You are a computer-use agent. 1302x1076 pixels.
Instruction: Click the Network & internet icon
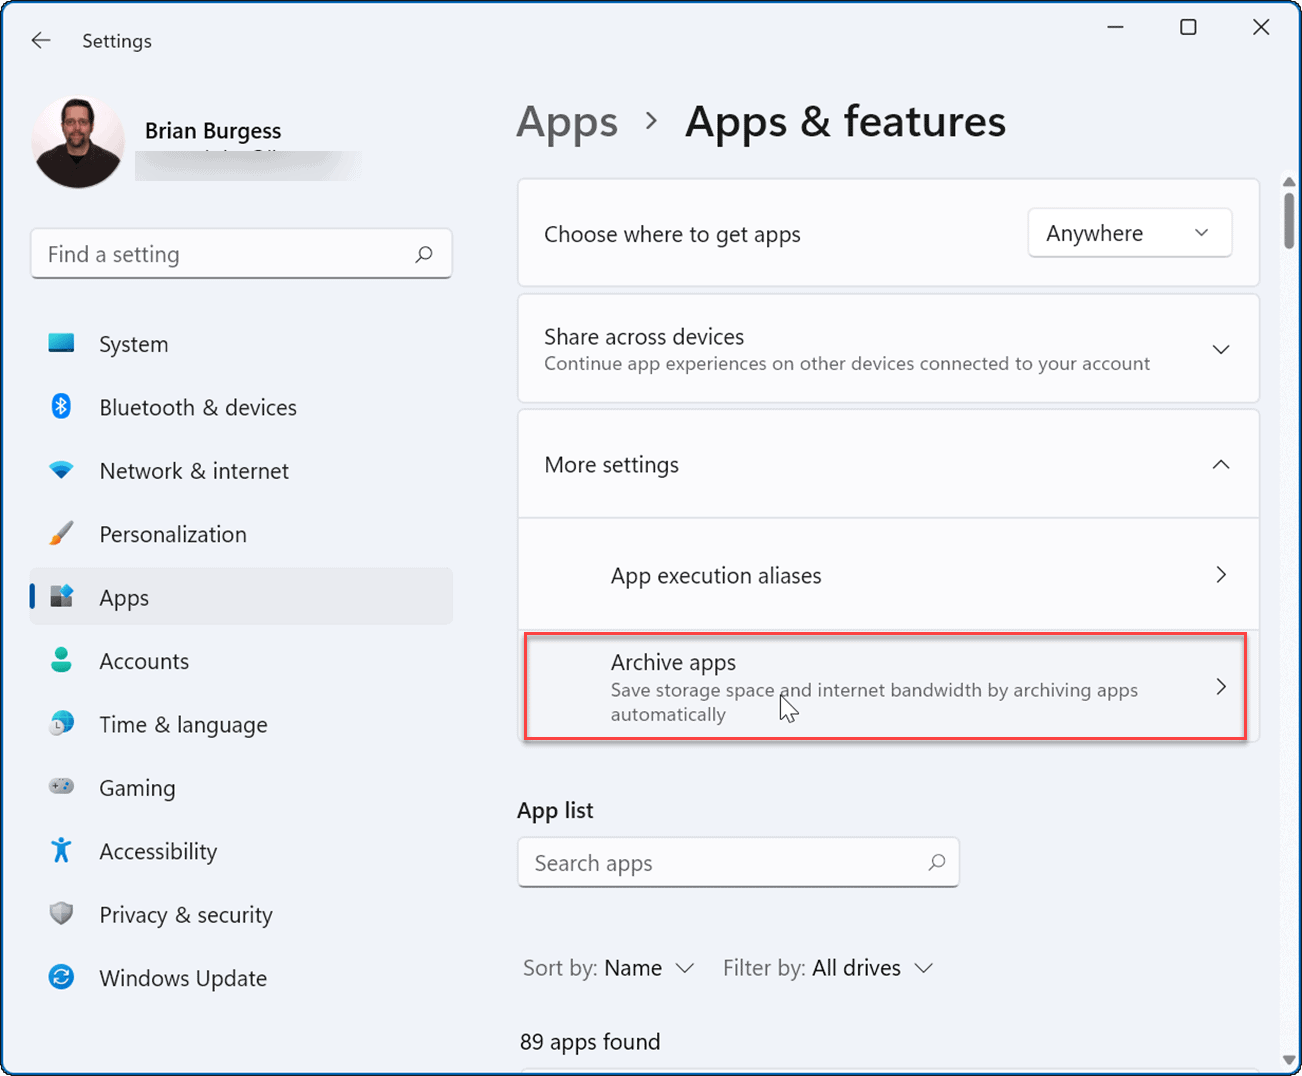[61, 470]
